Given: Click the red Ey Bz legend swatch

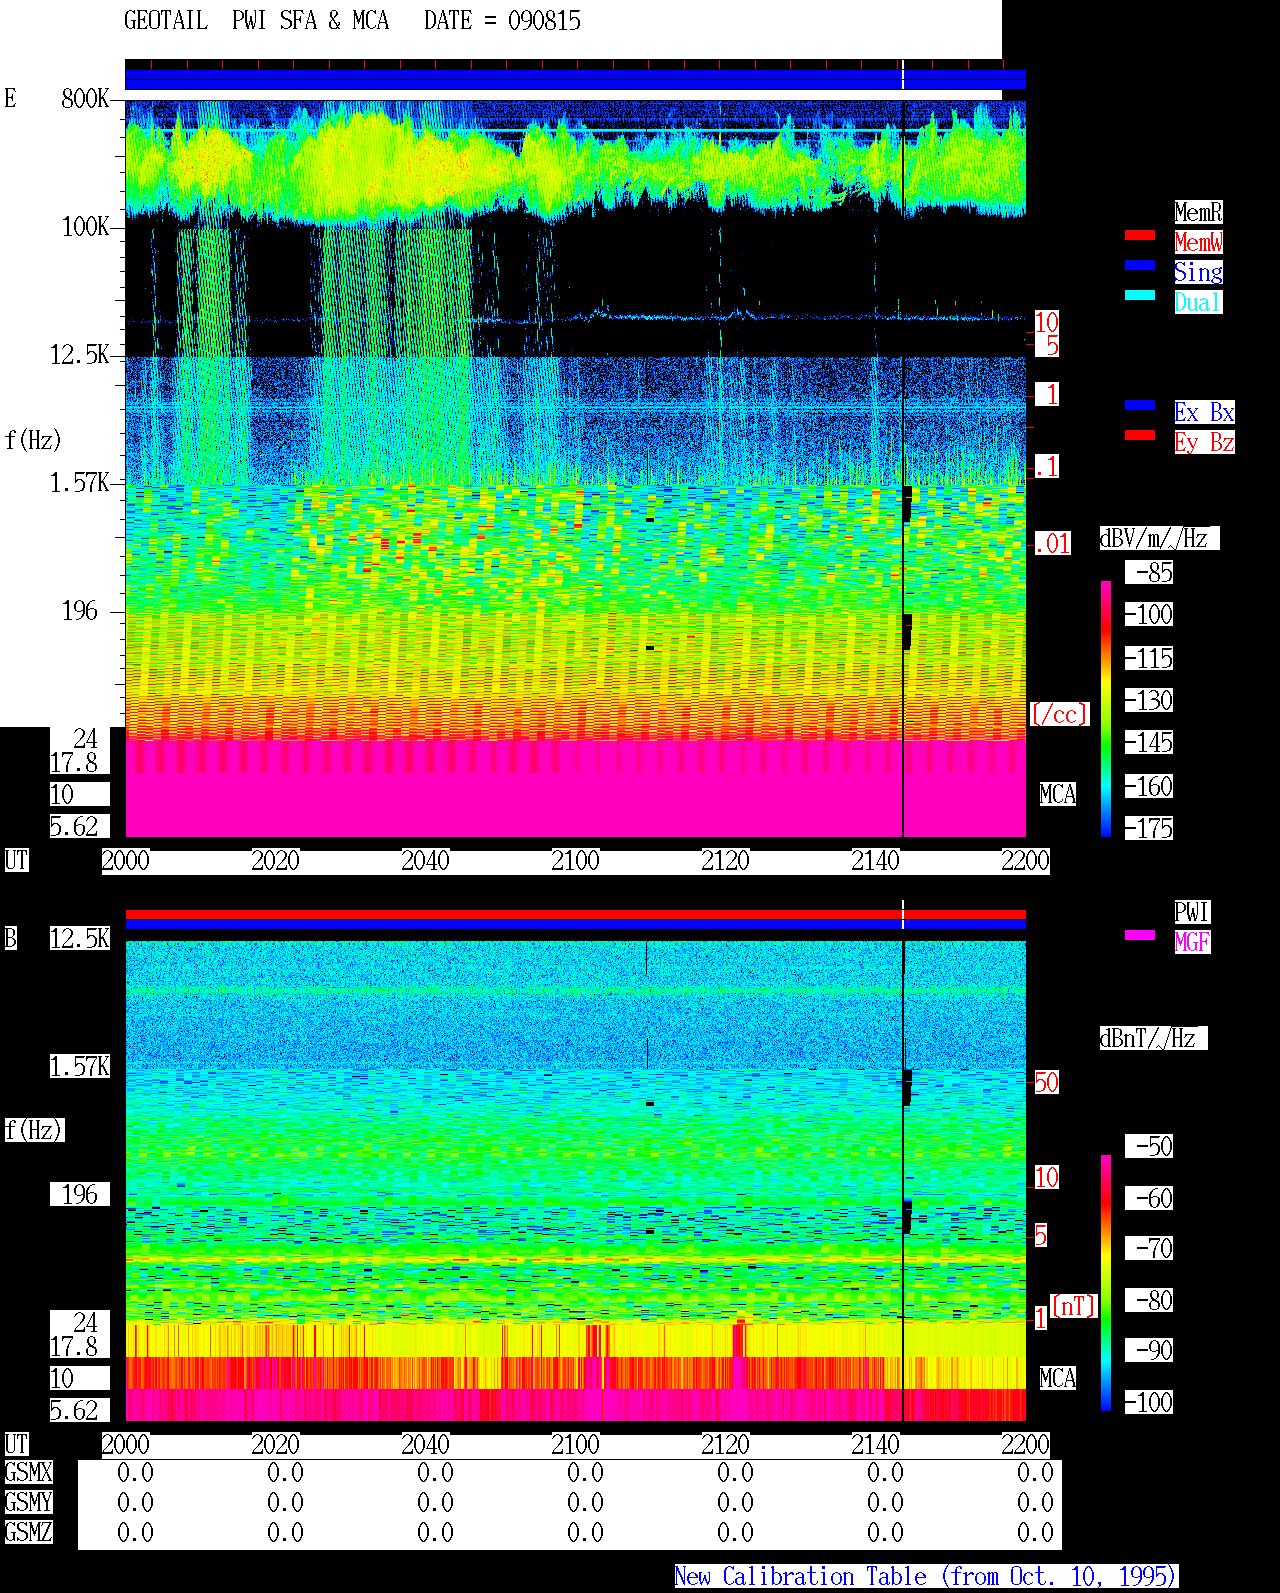Looking at the screenshot, I should tap(1140, 435).
